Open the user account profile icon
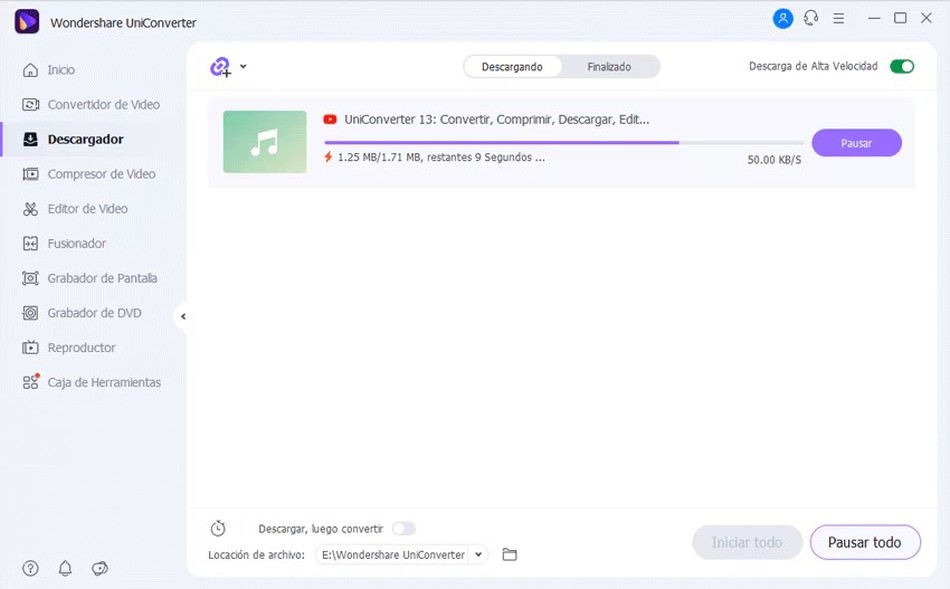 (x=783, y=18)
